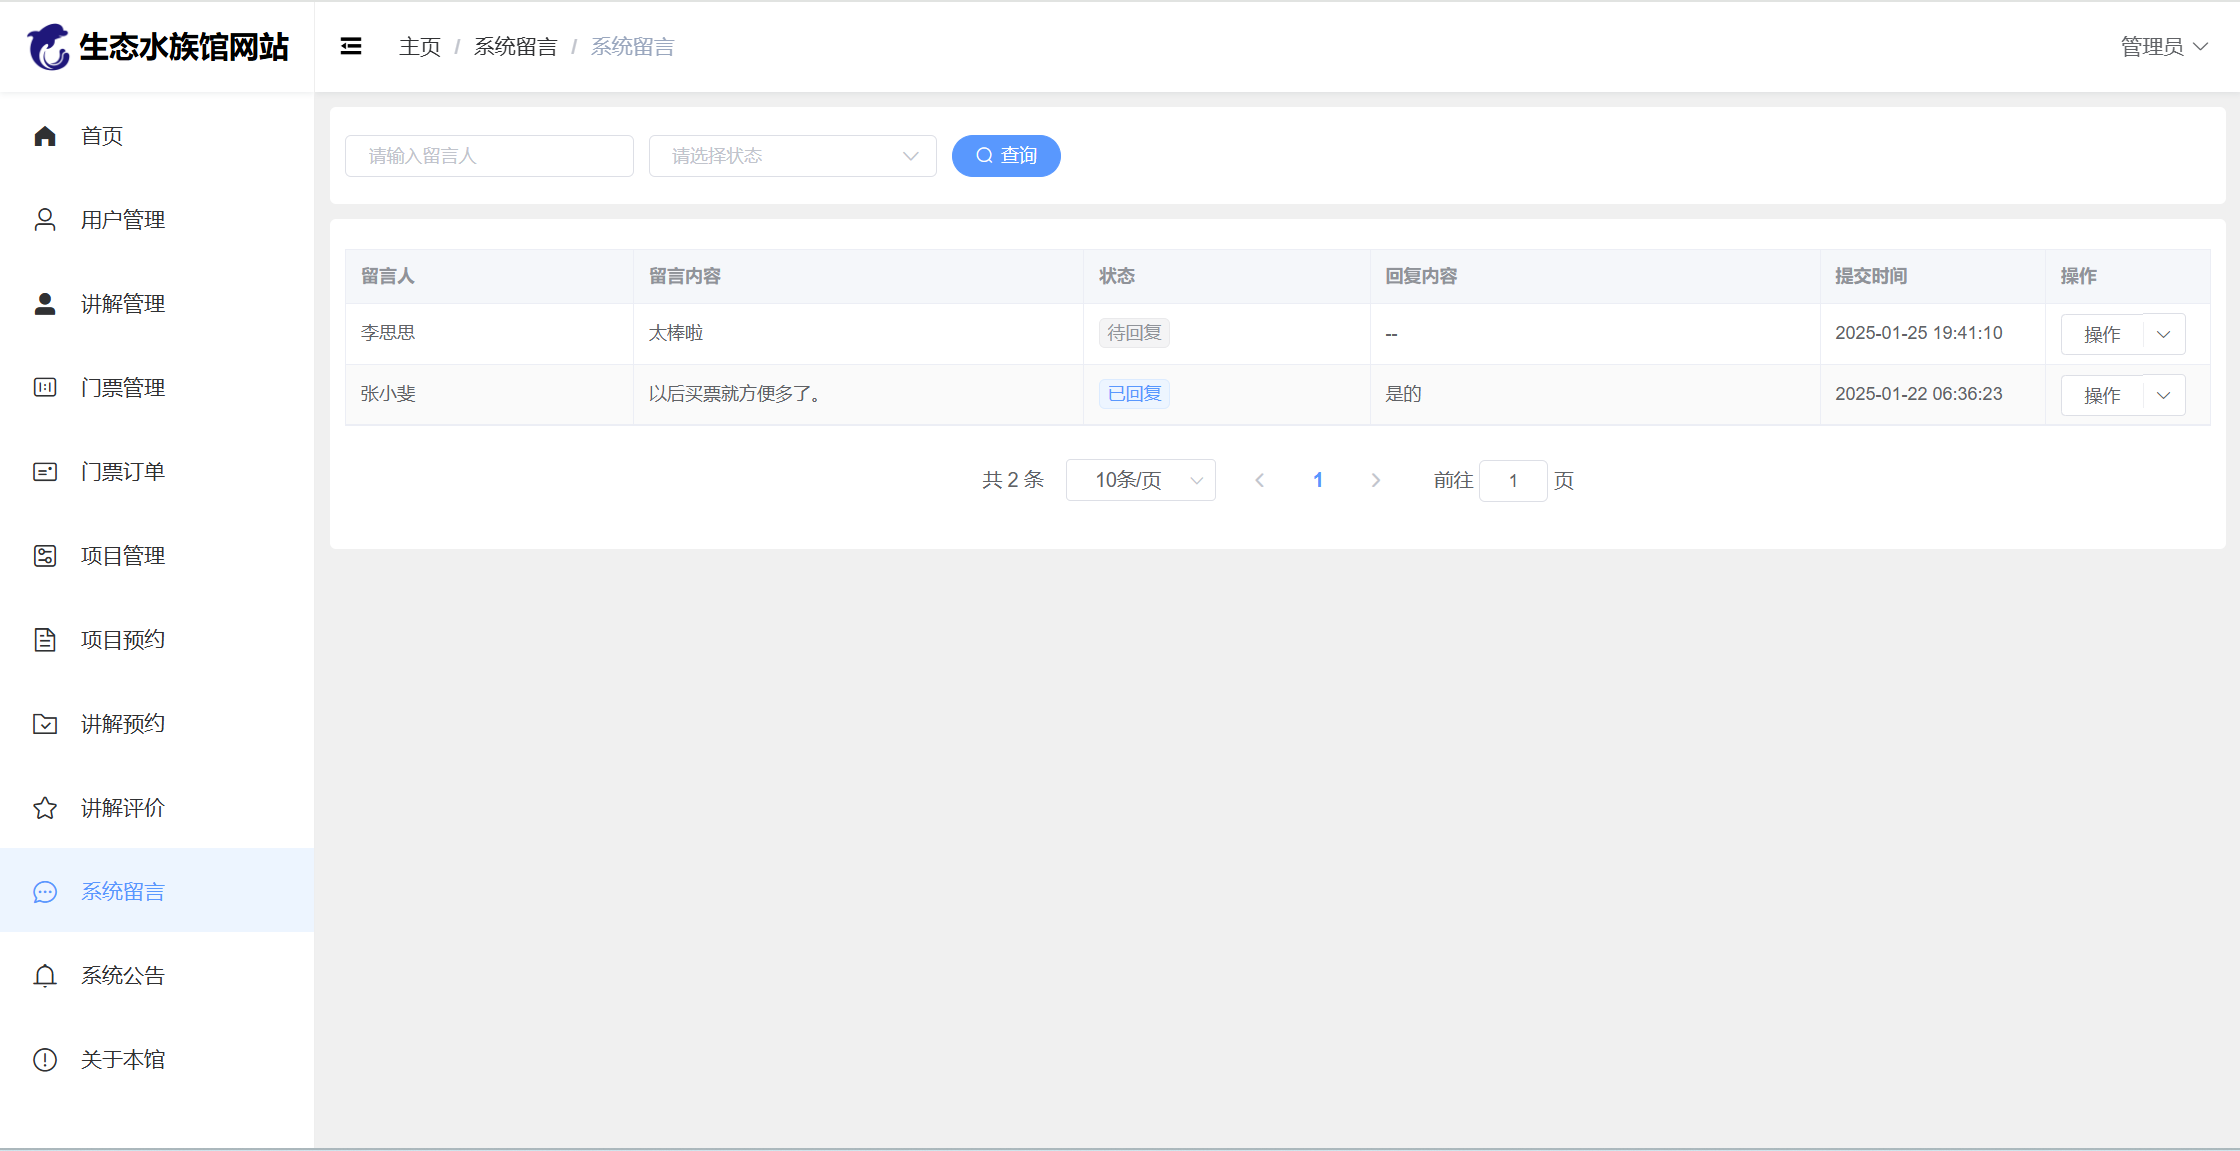Click the chat bubble icon for 系统留言
Viewport: 2240px width, 1151px height.
[x=45, y=892]
